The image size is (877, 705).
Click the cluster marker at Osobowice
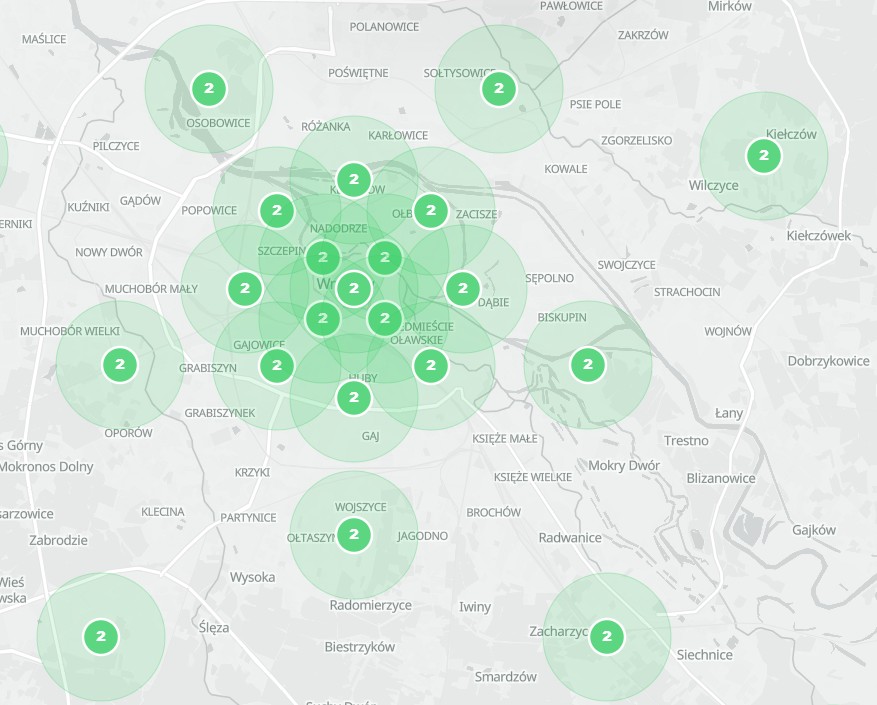tap(208, 89)
